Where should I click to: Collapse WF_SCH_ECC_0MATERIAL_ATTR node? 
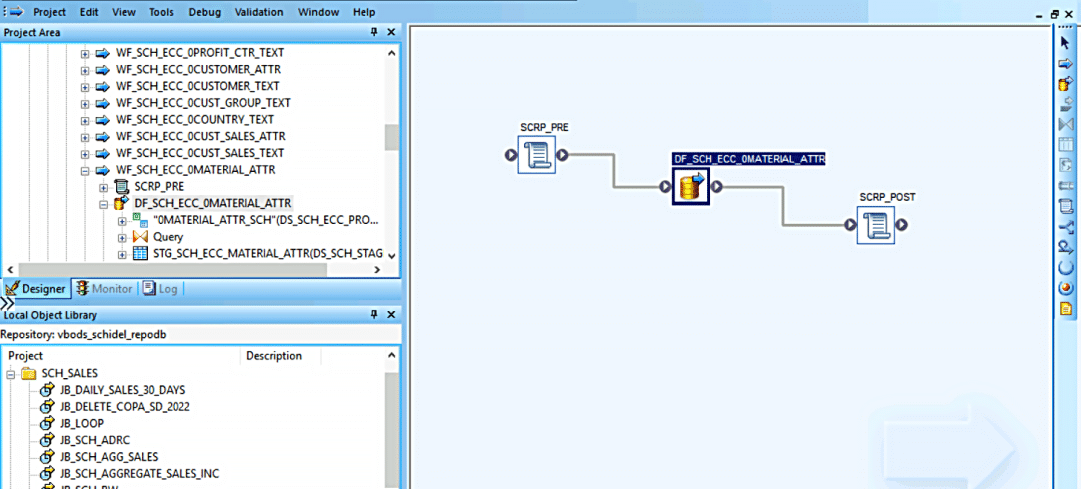click(x=85, y=170)
